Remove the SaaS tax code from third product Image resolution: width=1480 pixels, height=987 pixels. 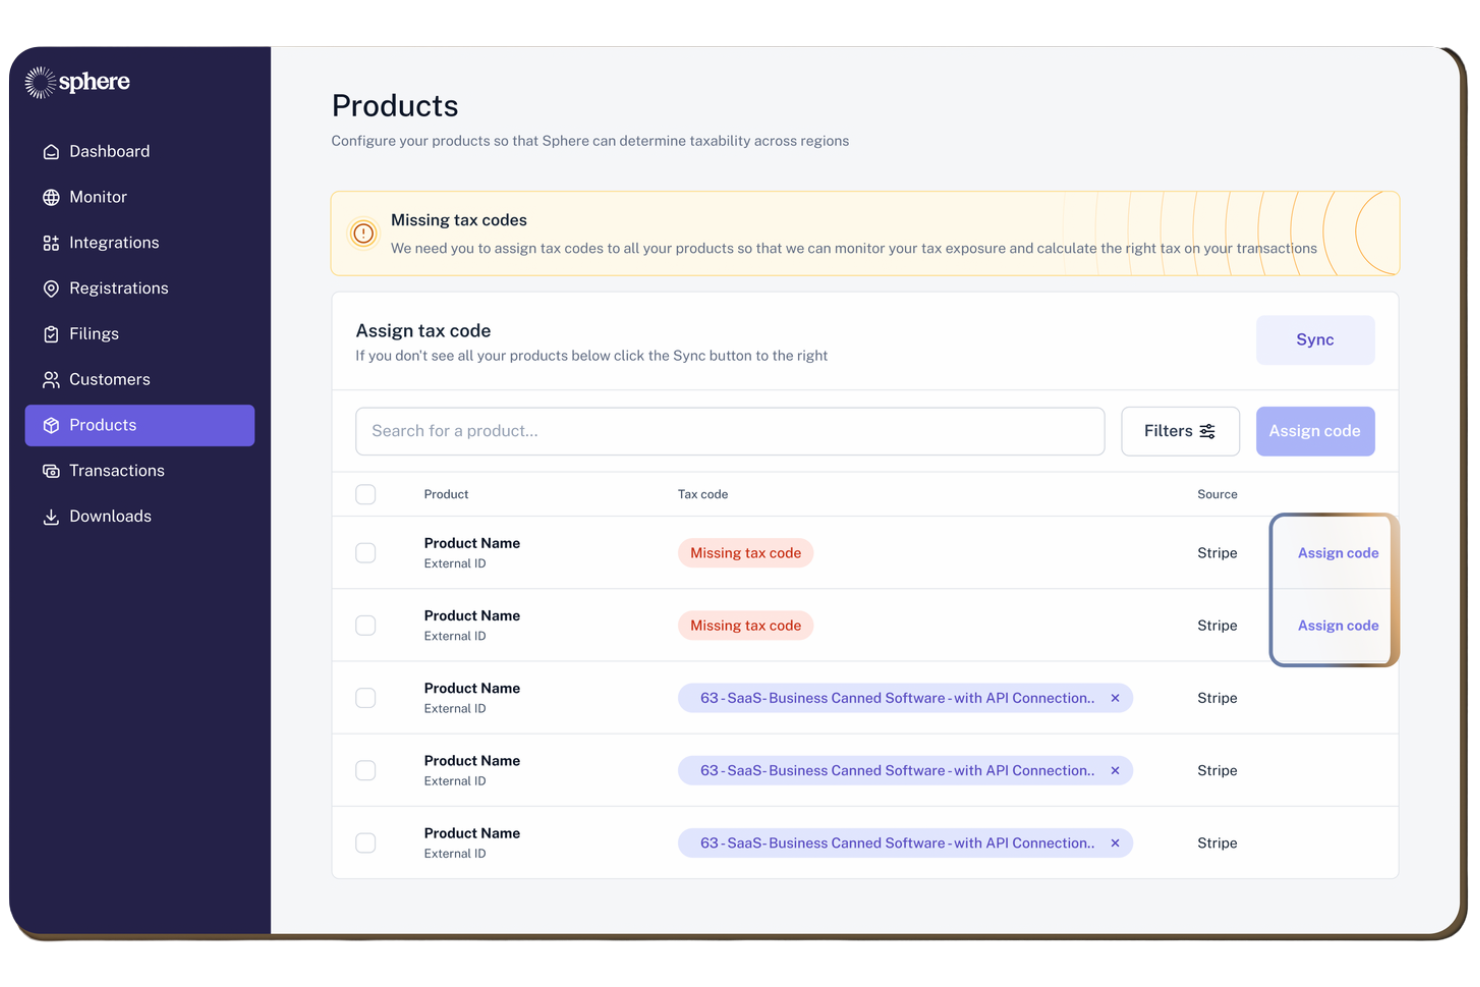tap(1114, 698)
